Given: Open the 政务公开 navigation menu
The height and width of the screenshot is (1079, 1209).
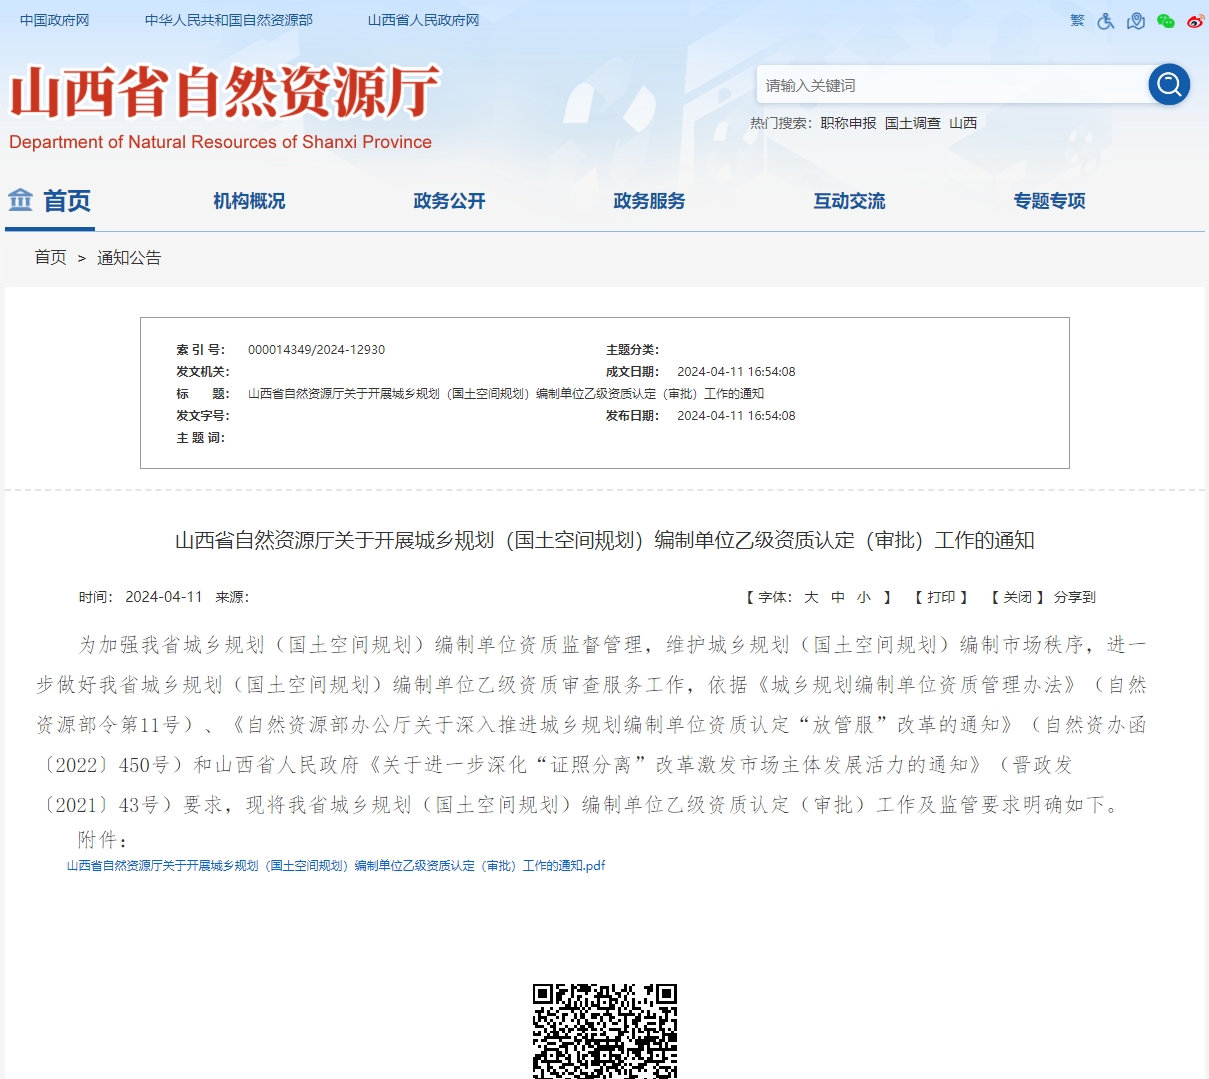Looking at the screenshot, I should coord(449,201).
